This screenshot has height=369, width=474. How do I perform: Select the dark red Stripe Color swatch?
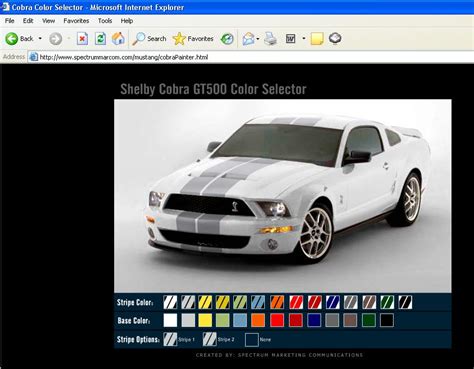[315, 302]
